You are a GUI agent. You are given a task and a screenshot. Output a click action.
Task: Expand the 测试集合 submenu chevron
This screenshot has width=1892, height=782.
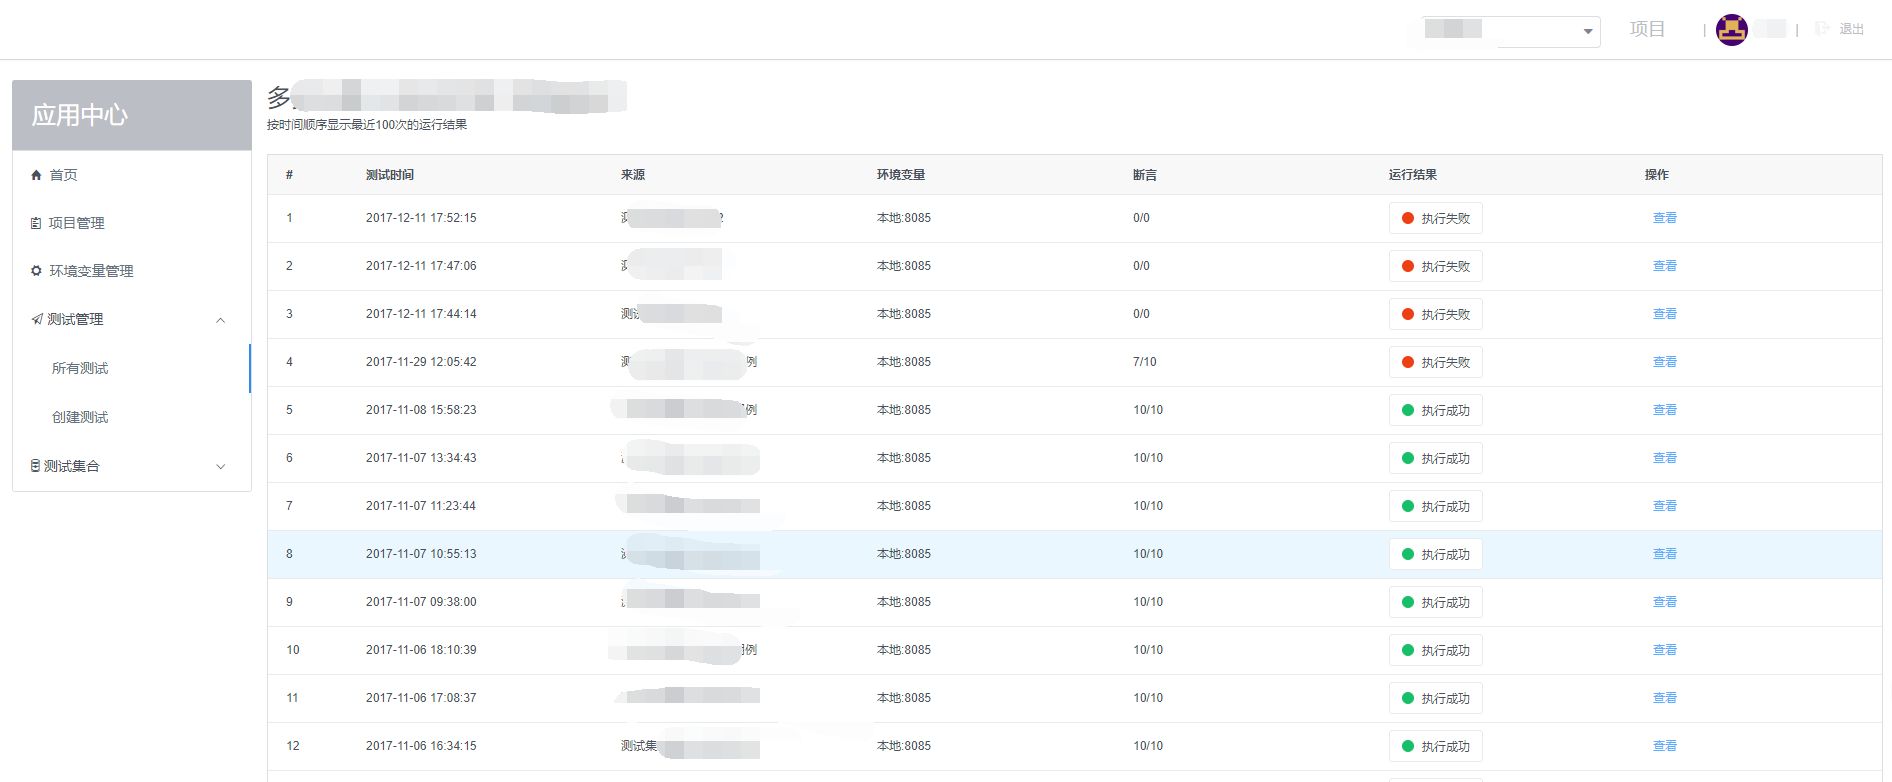(x=221, y=467)
